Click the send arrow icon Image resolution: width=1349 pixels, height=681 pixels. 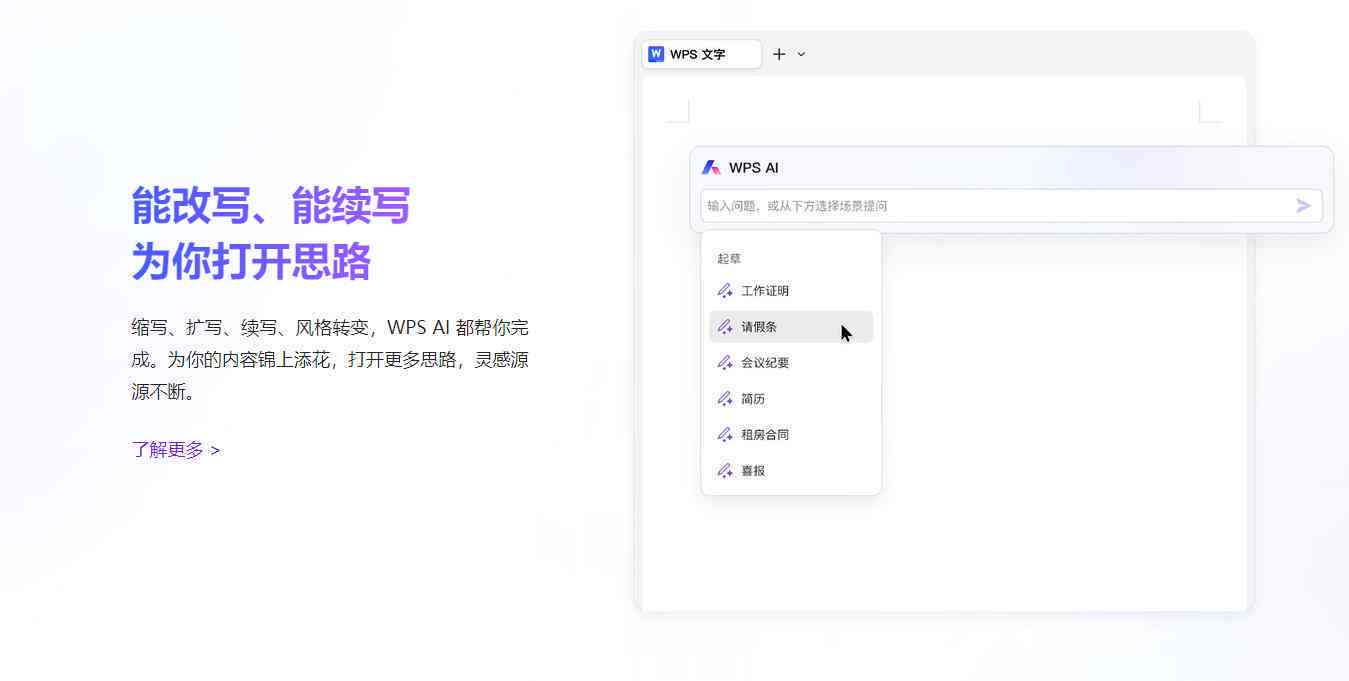point(1303,206)
